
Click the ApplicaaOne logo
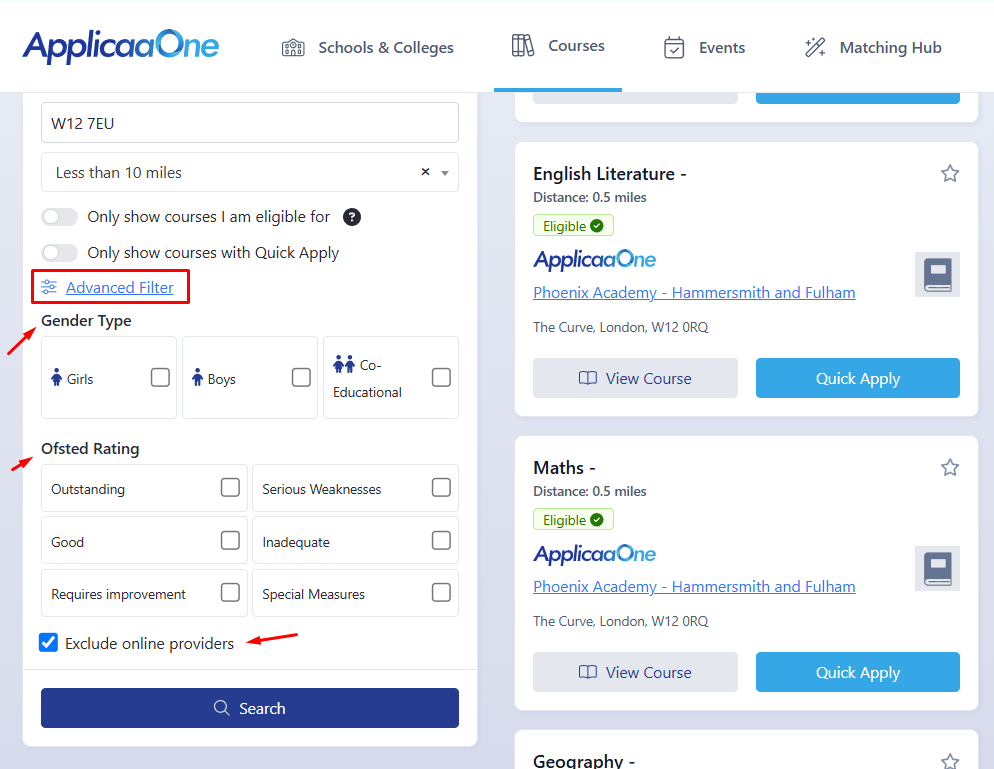120,45
